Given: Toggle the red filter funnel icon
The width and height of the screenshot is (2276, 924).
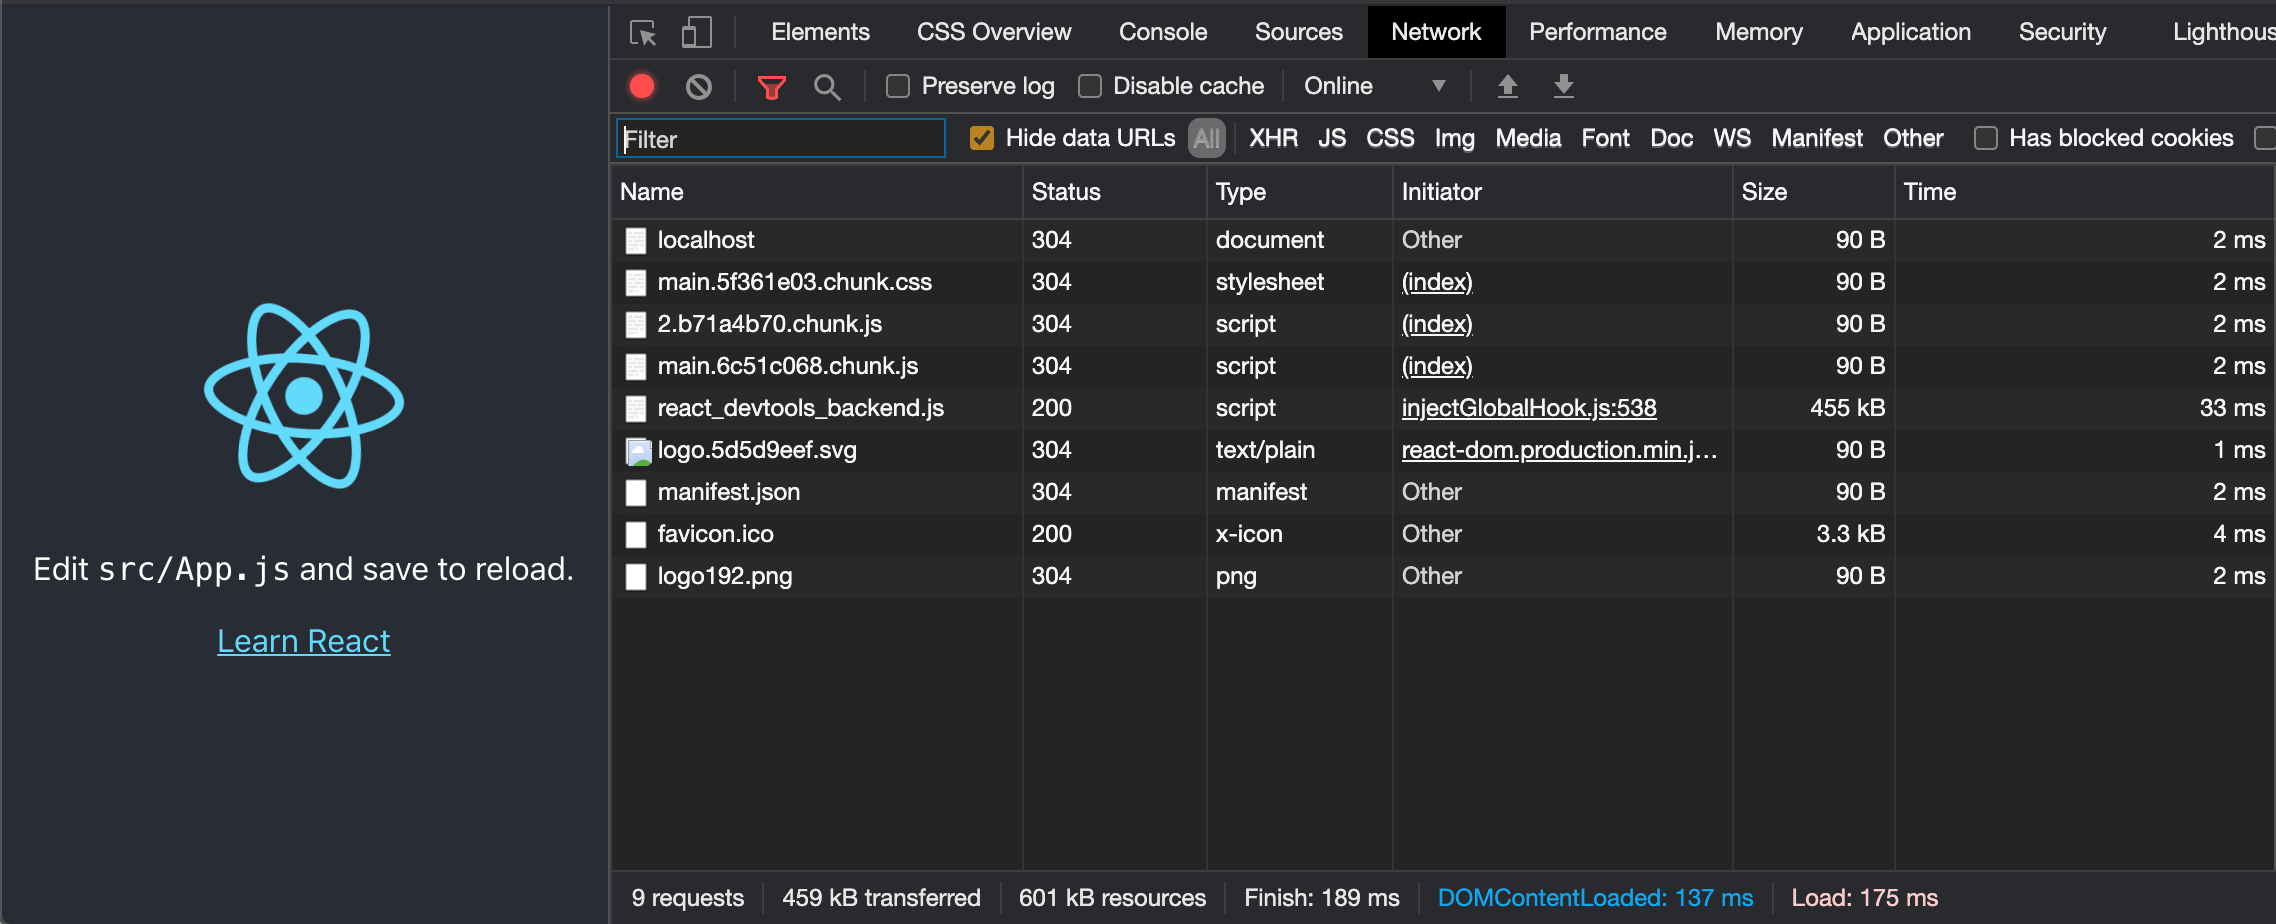Looking at the screenshot, I should point(771,87).
